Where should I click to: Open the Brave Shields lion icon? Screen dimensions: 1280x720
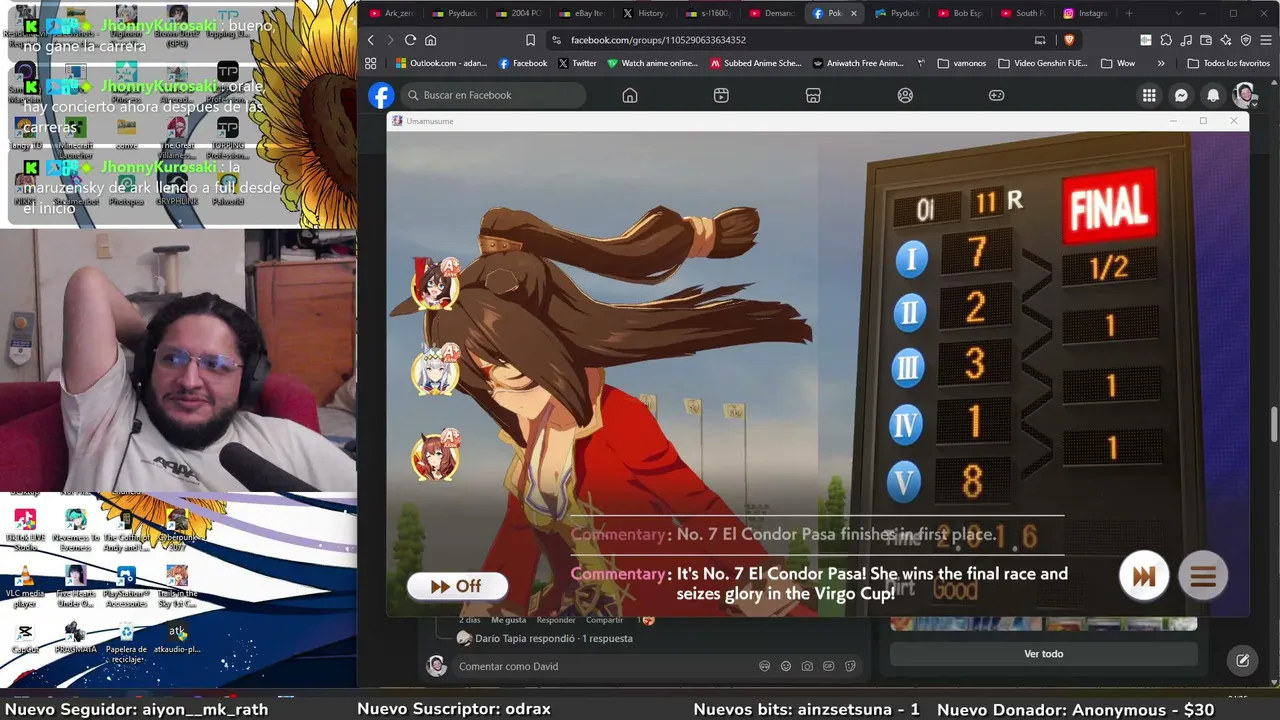click(x=1068, y=40)
